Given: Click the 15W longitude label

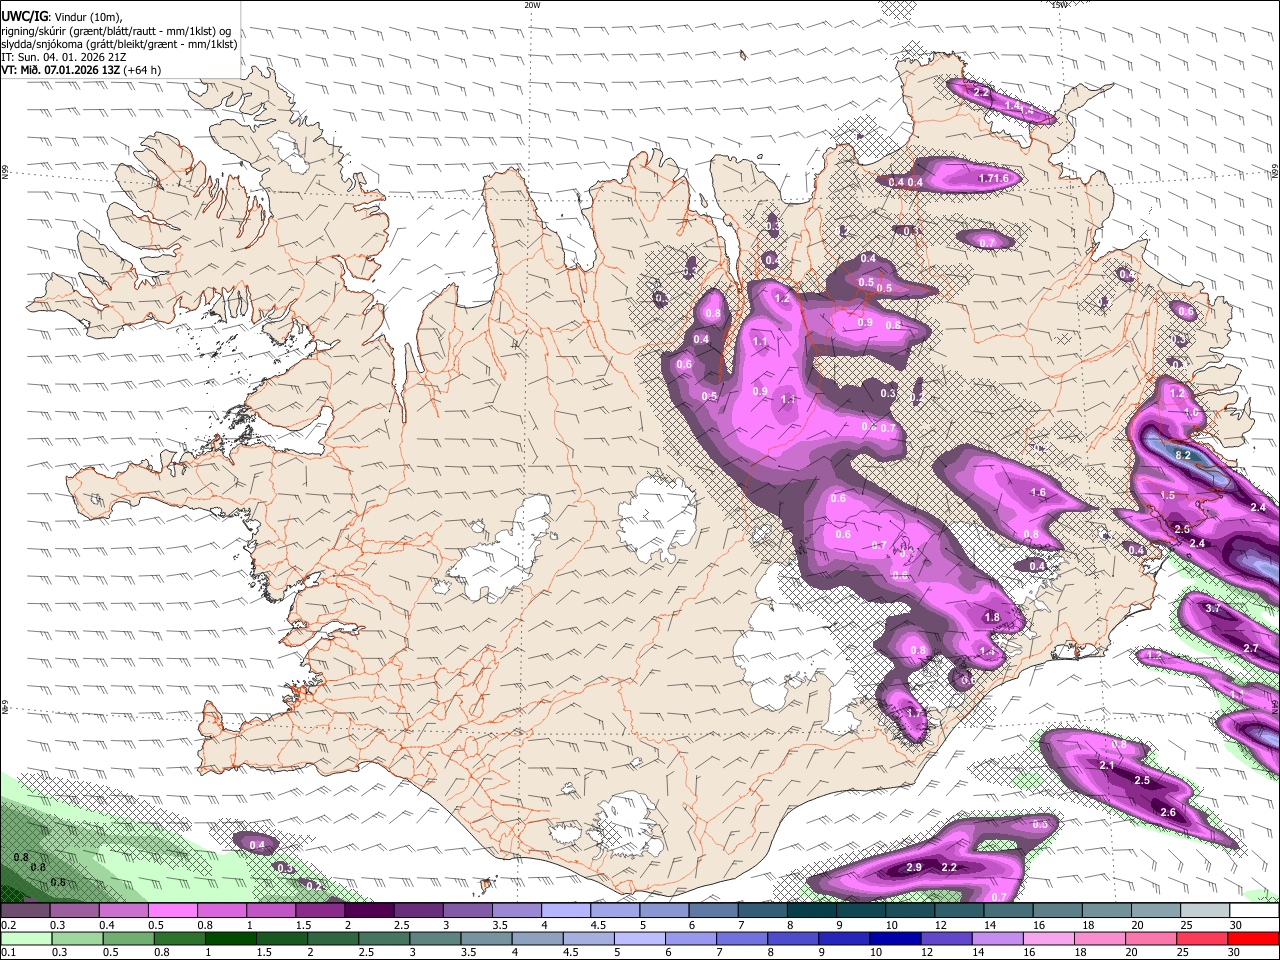Looking at the screenshot, I should pyautogui.click(x=1060, y=5).
